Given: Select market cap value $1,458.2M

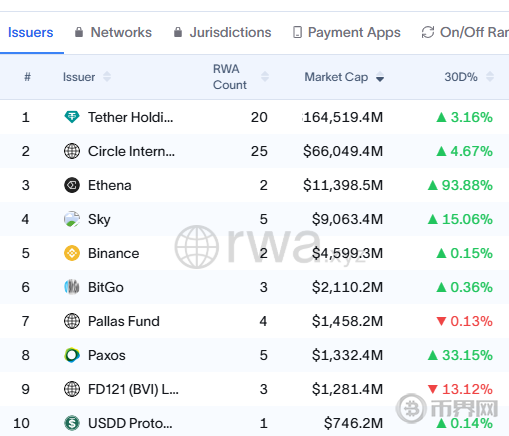Looking at the screenshot, I should click(x=347, y=321).
